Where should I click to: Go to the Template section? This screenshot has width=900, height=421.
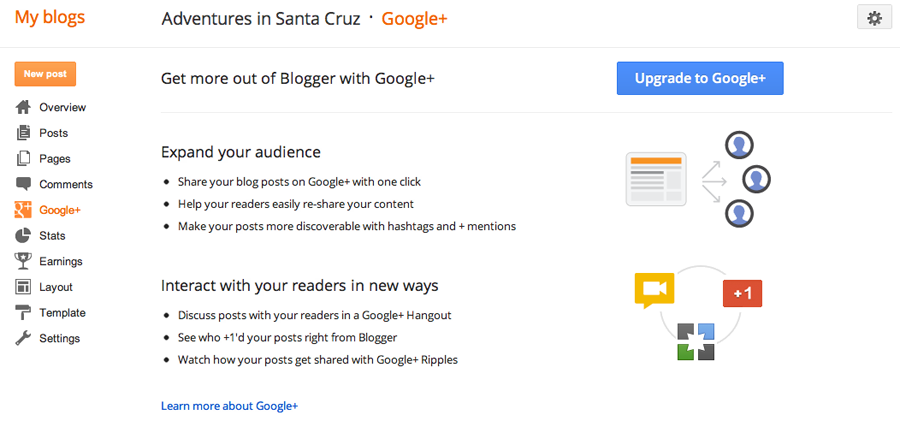point(62,313)
